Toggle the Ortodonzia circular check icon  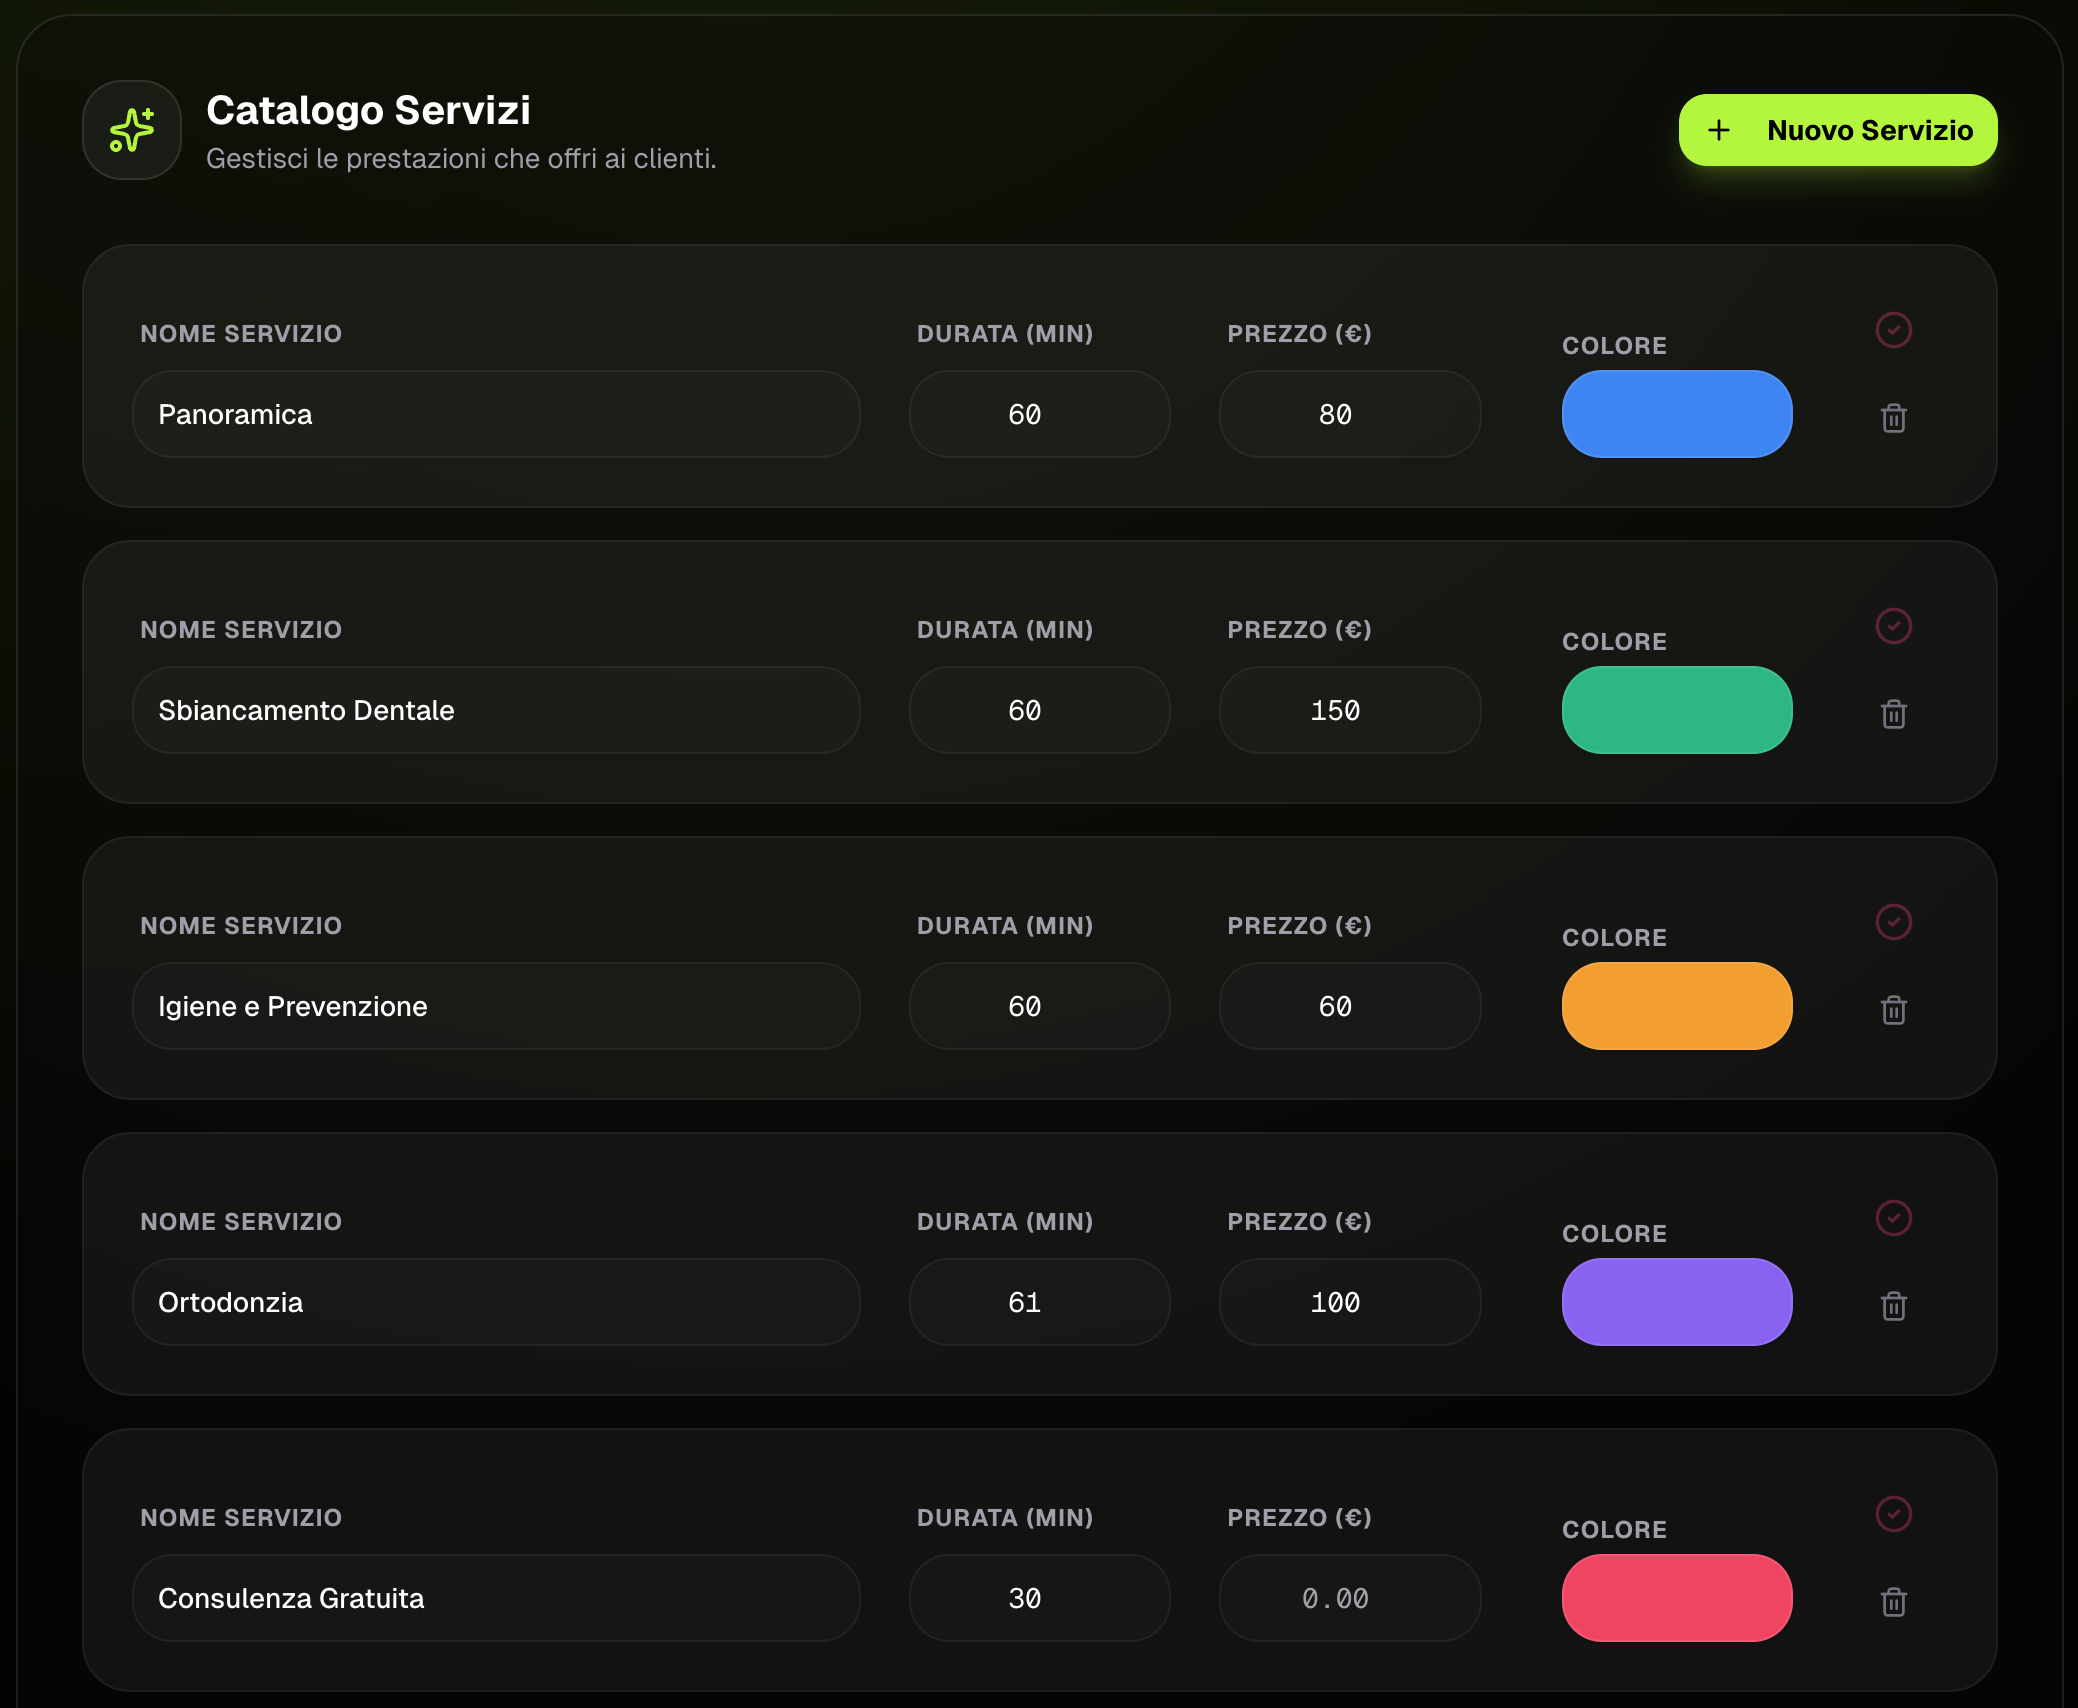click(x=1893, y=1218)
